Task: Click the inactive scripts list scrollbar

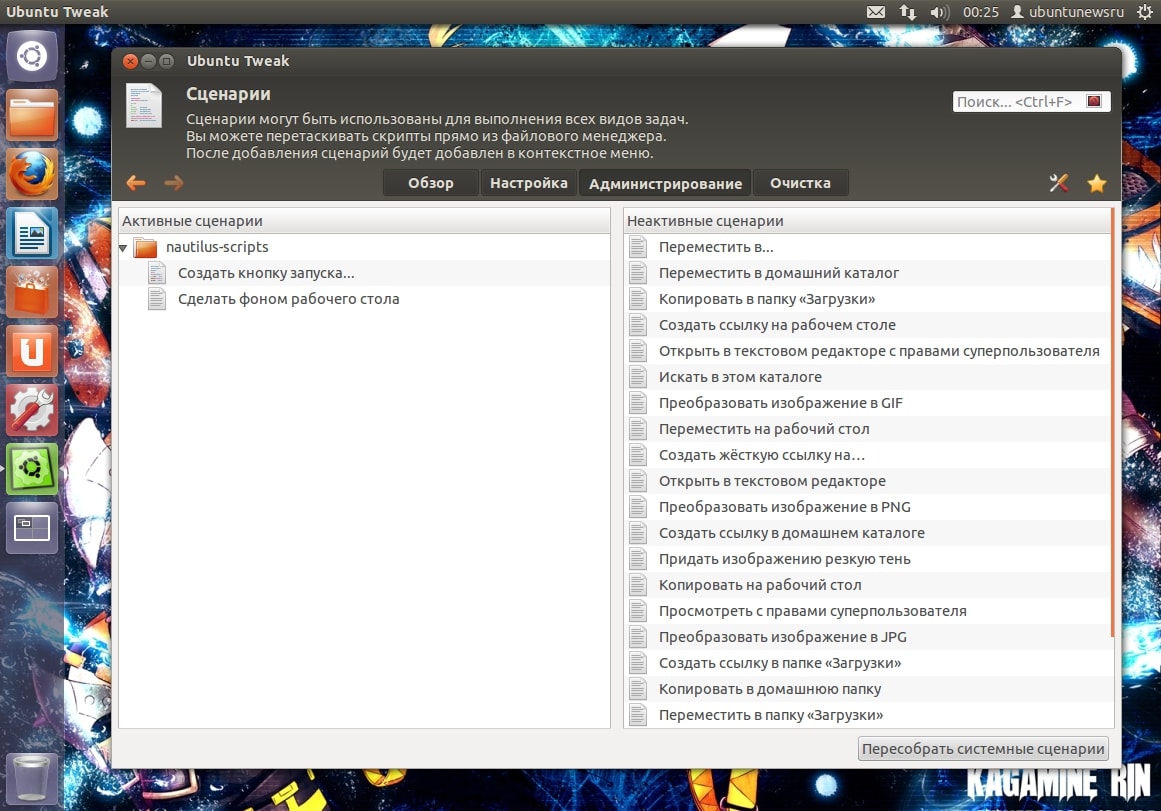Action: [x=1113, y=422]
